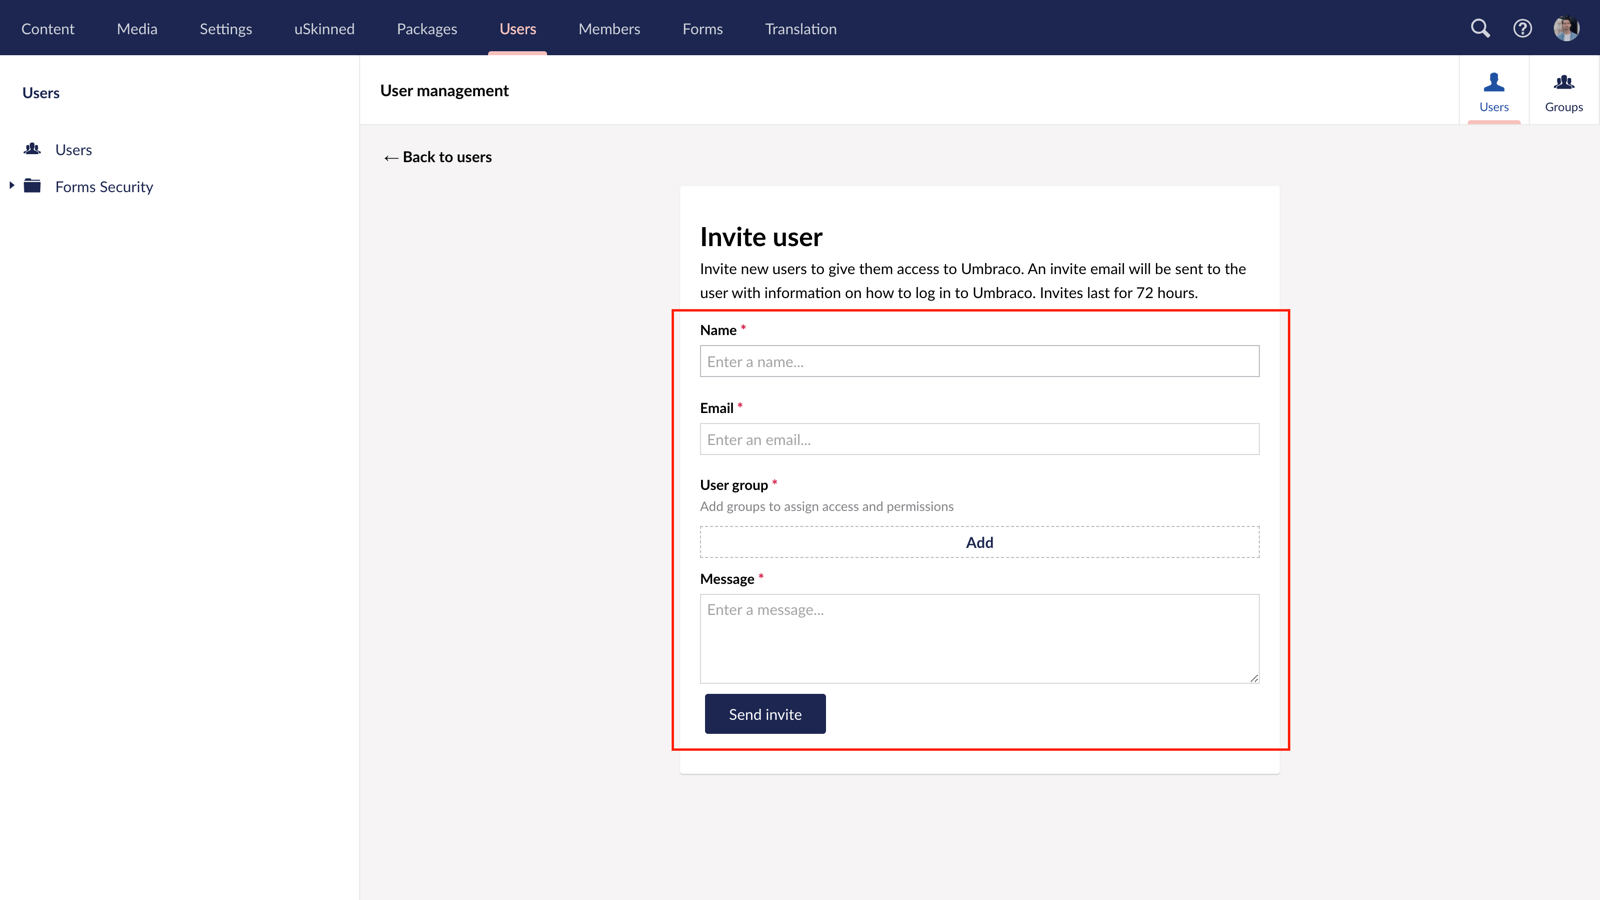Open the Translation section
1600x900 pixels.
click(800, 28)
